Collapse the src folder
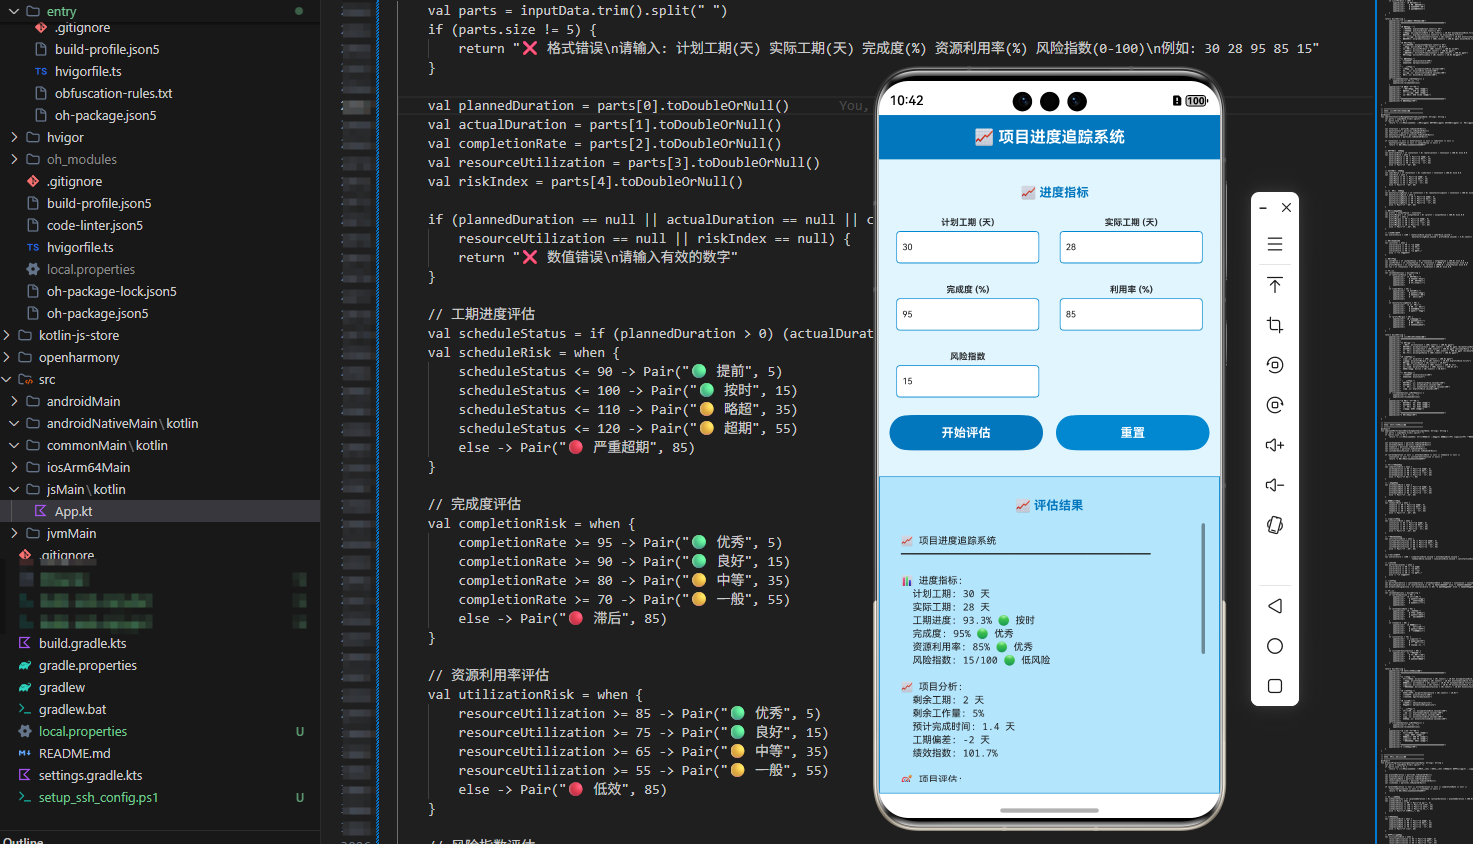The image size is (1473, 844). coord(6,379)
